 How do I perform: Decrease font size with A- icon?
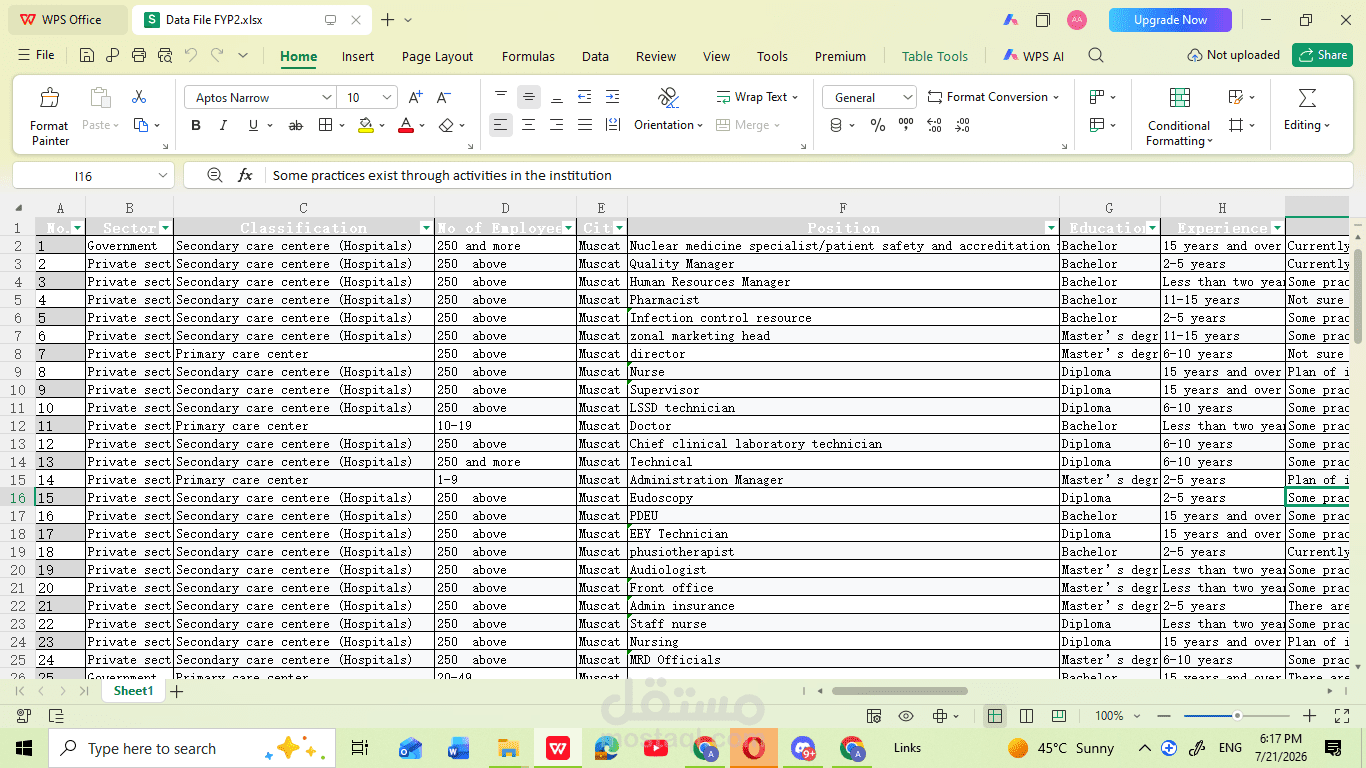point(444,97)
